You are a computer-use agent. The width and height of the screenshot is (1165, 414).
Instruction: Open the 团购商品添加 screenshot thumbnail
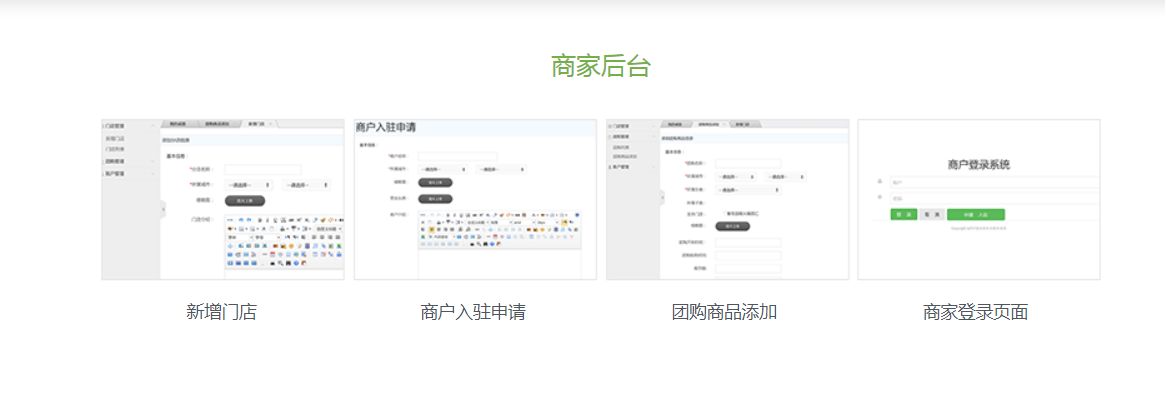click(x=727, y=199)
